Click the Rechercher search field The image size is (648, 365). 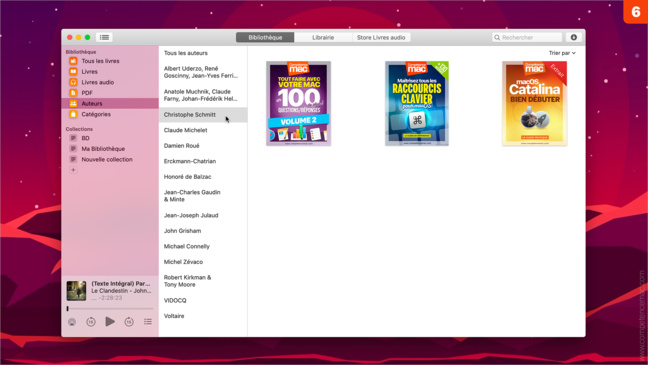click(x=527, y=37)
